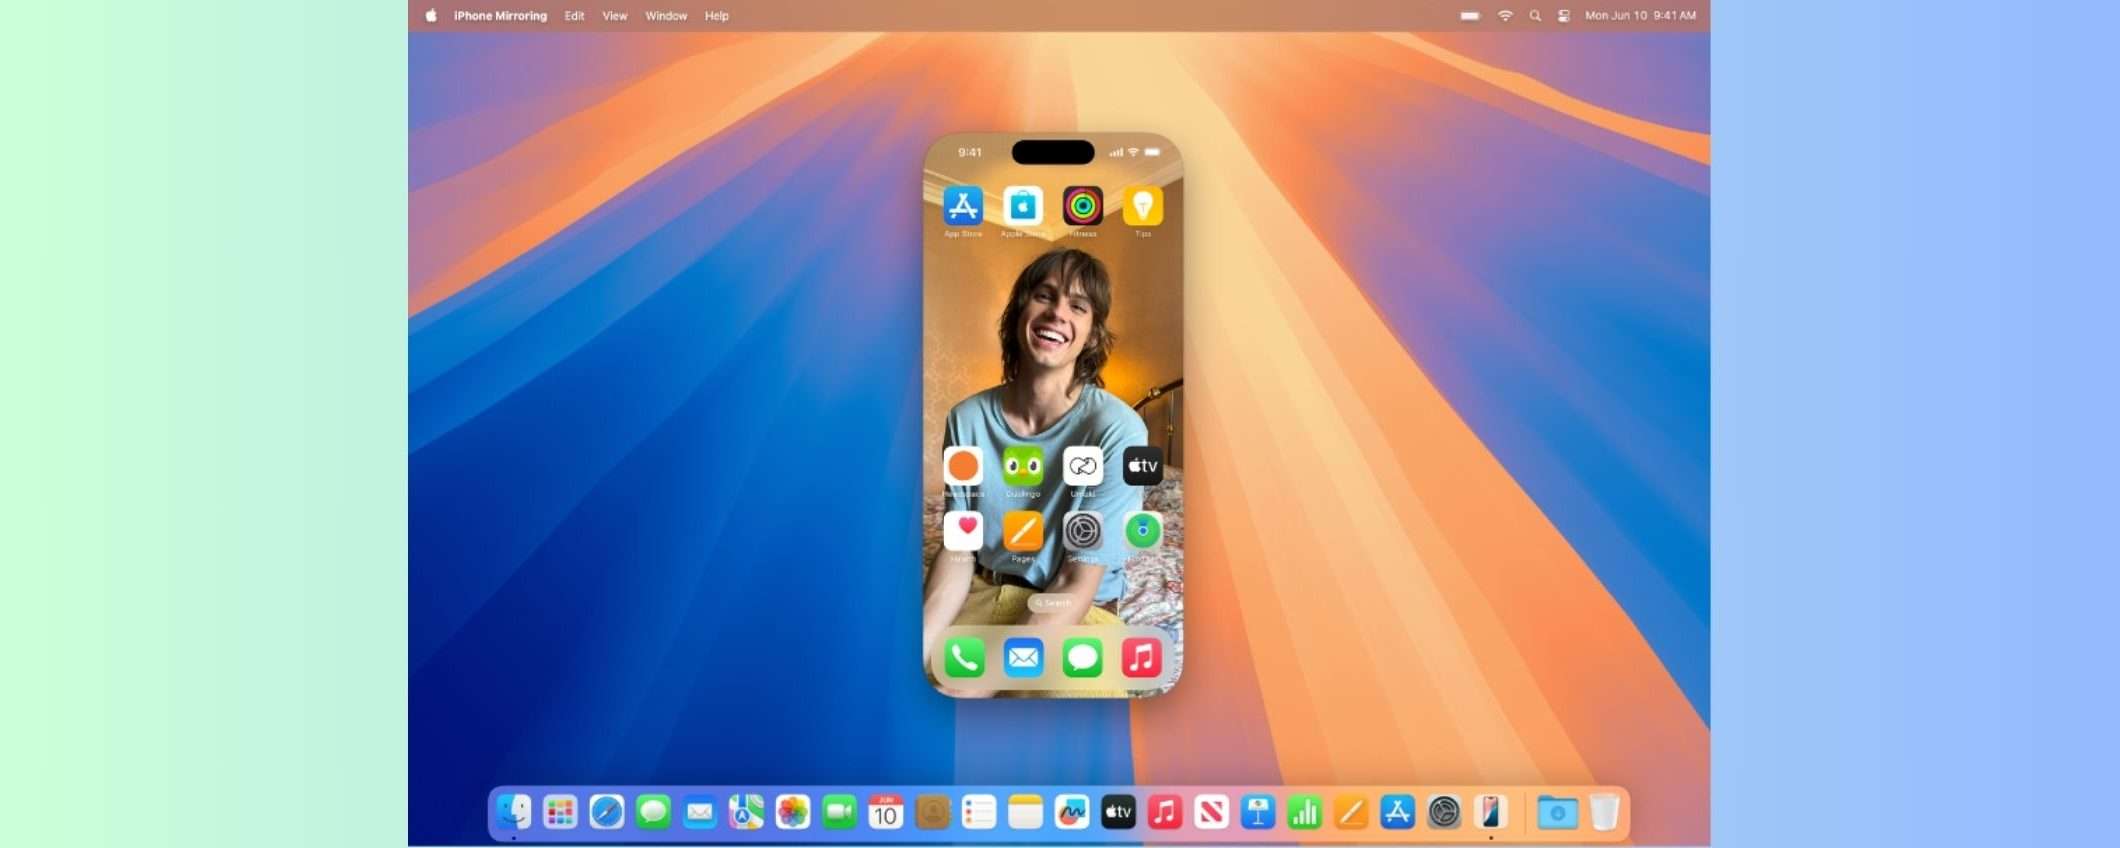Open the Window menu

tap(666, 16)
